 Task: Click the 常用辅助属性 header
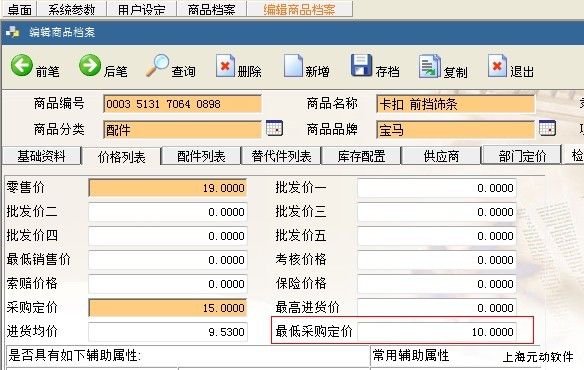coord(411,355)
